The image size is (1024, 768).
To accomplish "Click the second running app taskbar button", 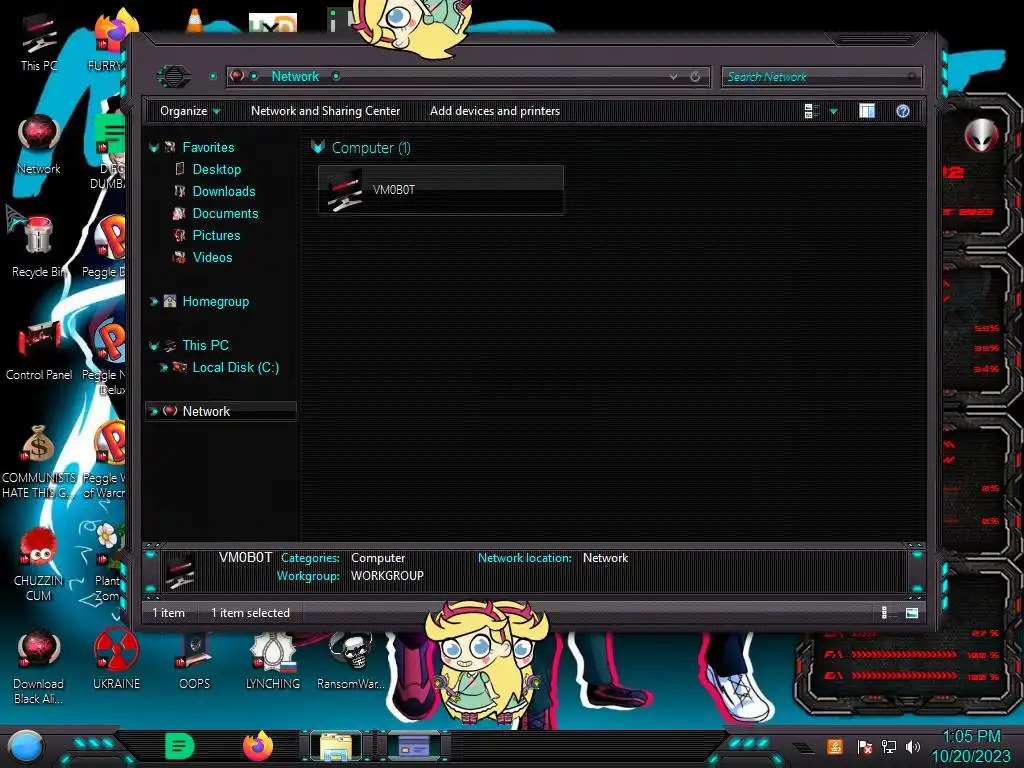I will (x=414, y=746).
